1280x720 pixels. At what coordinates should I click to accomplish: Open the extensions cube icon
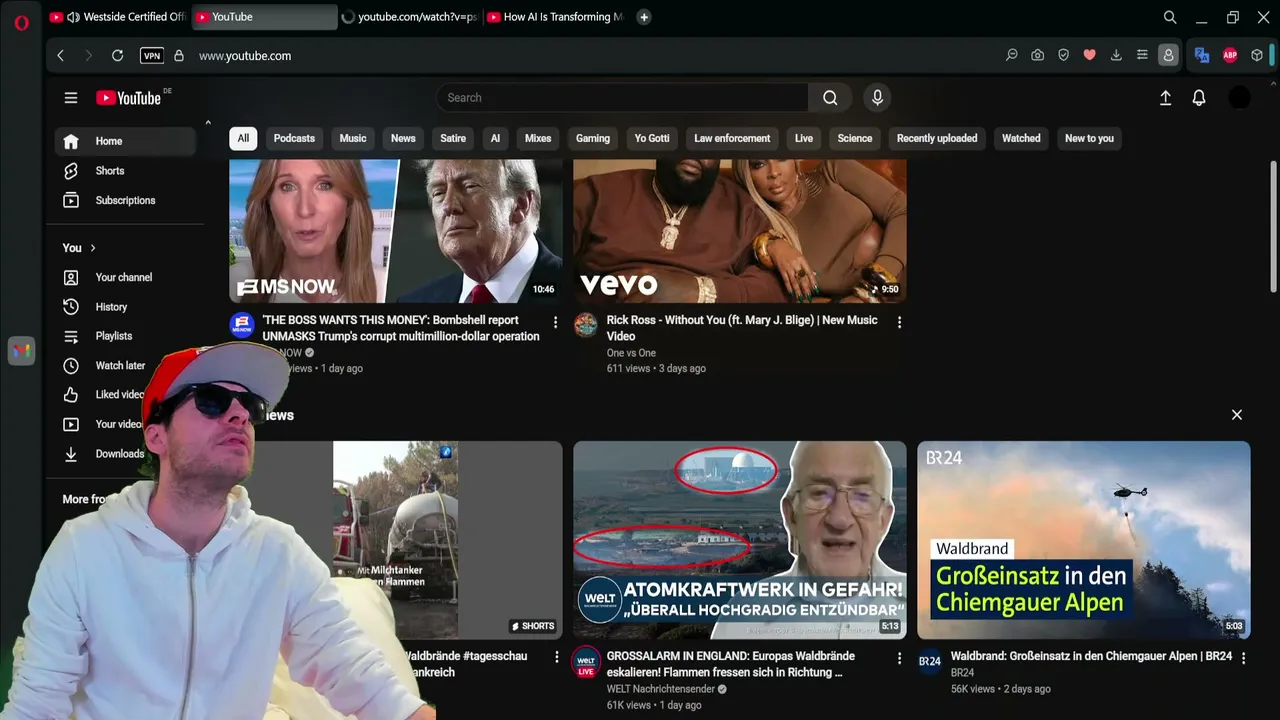1257,56
